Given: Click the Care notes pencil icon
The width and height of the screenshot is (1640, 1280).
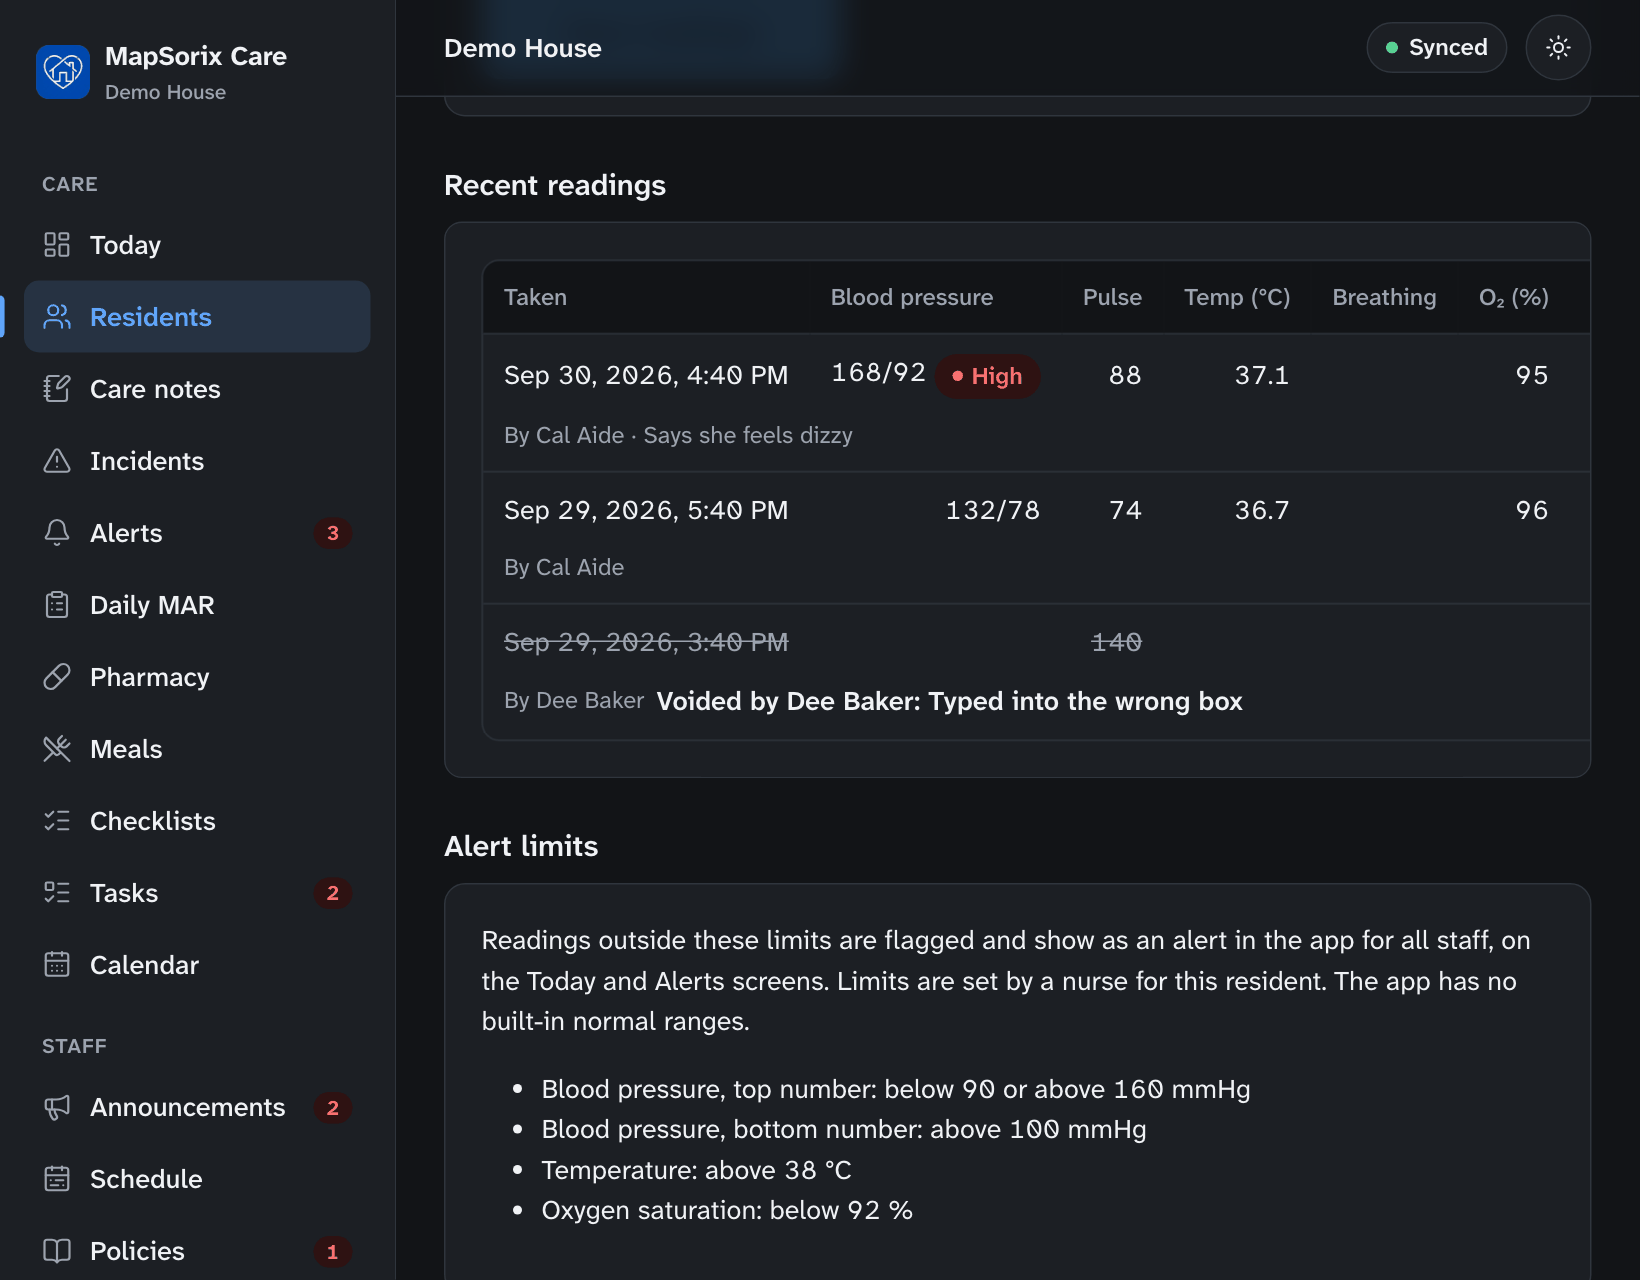Looking at the screenshot, I should [x=57, y=389].
